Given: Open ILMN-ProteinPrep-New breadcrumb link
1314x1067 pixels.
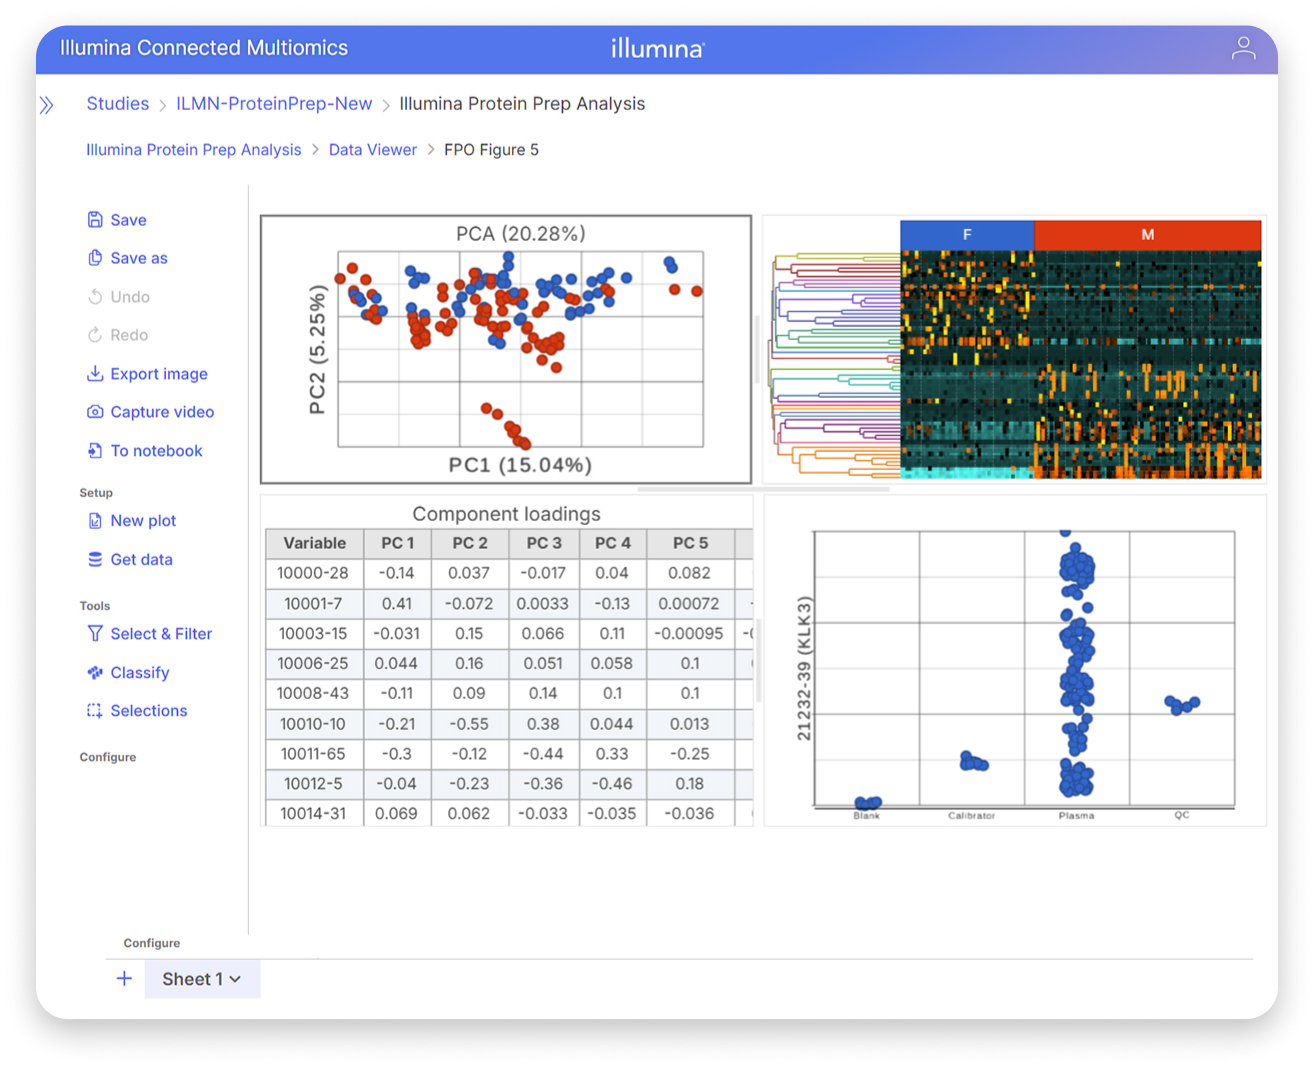Looking at the screenshot, I should click(x=274, y=104).
